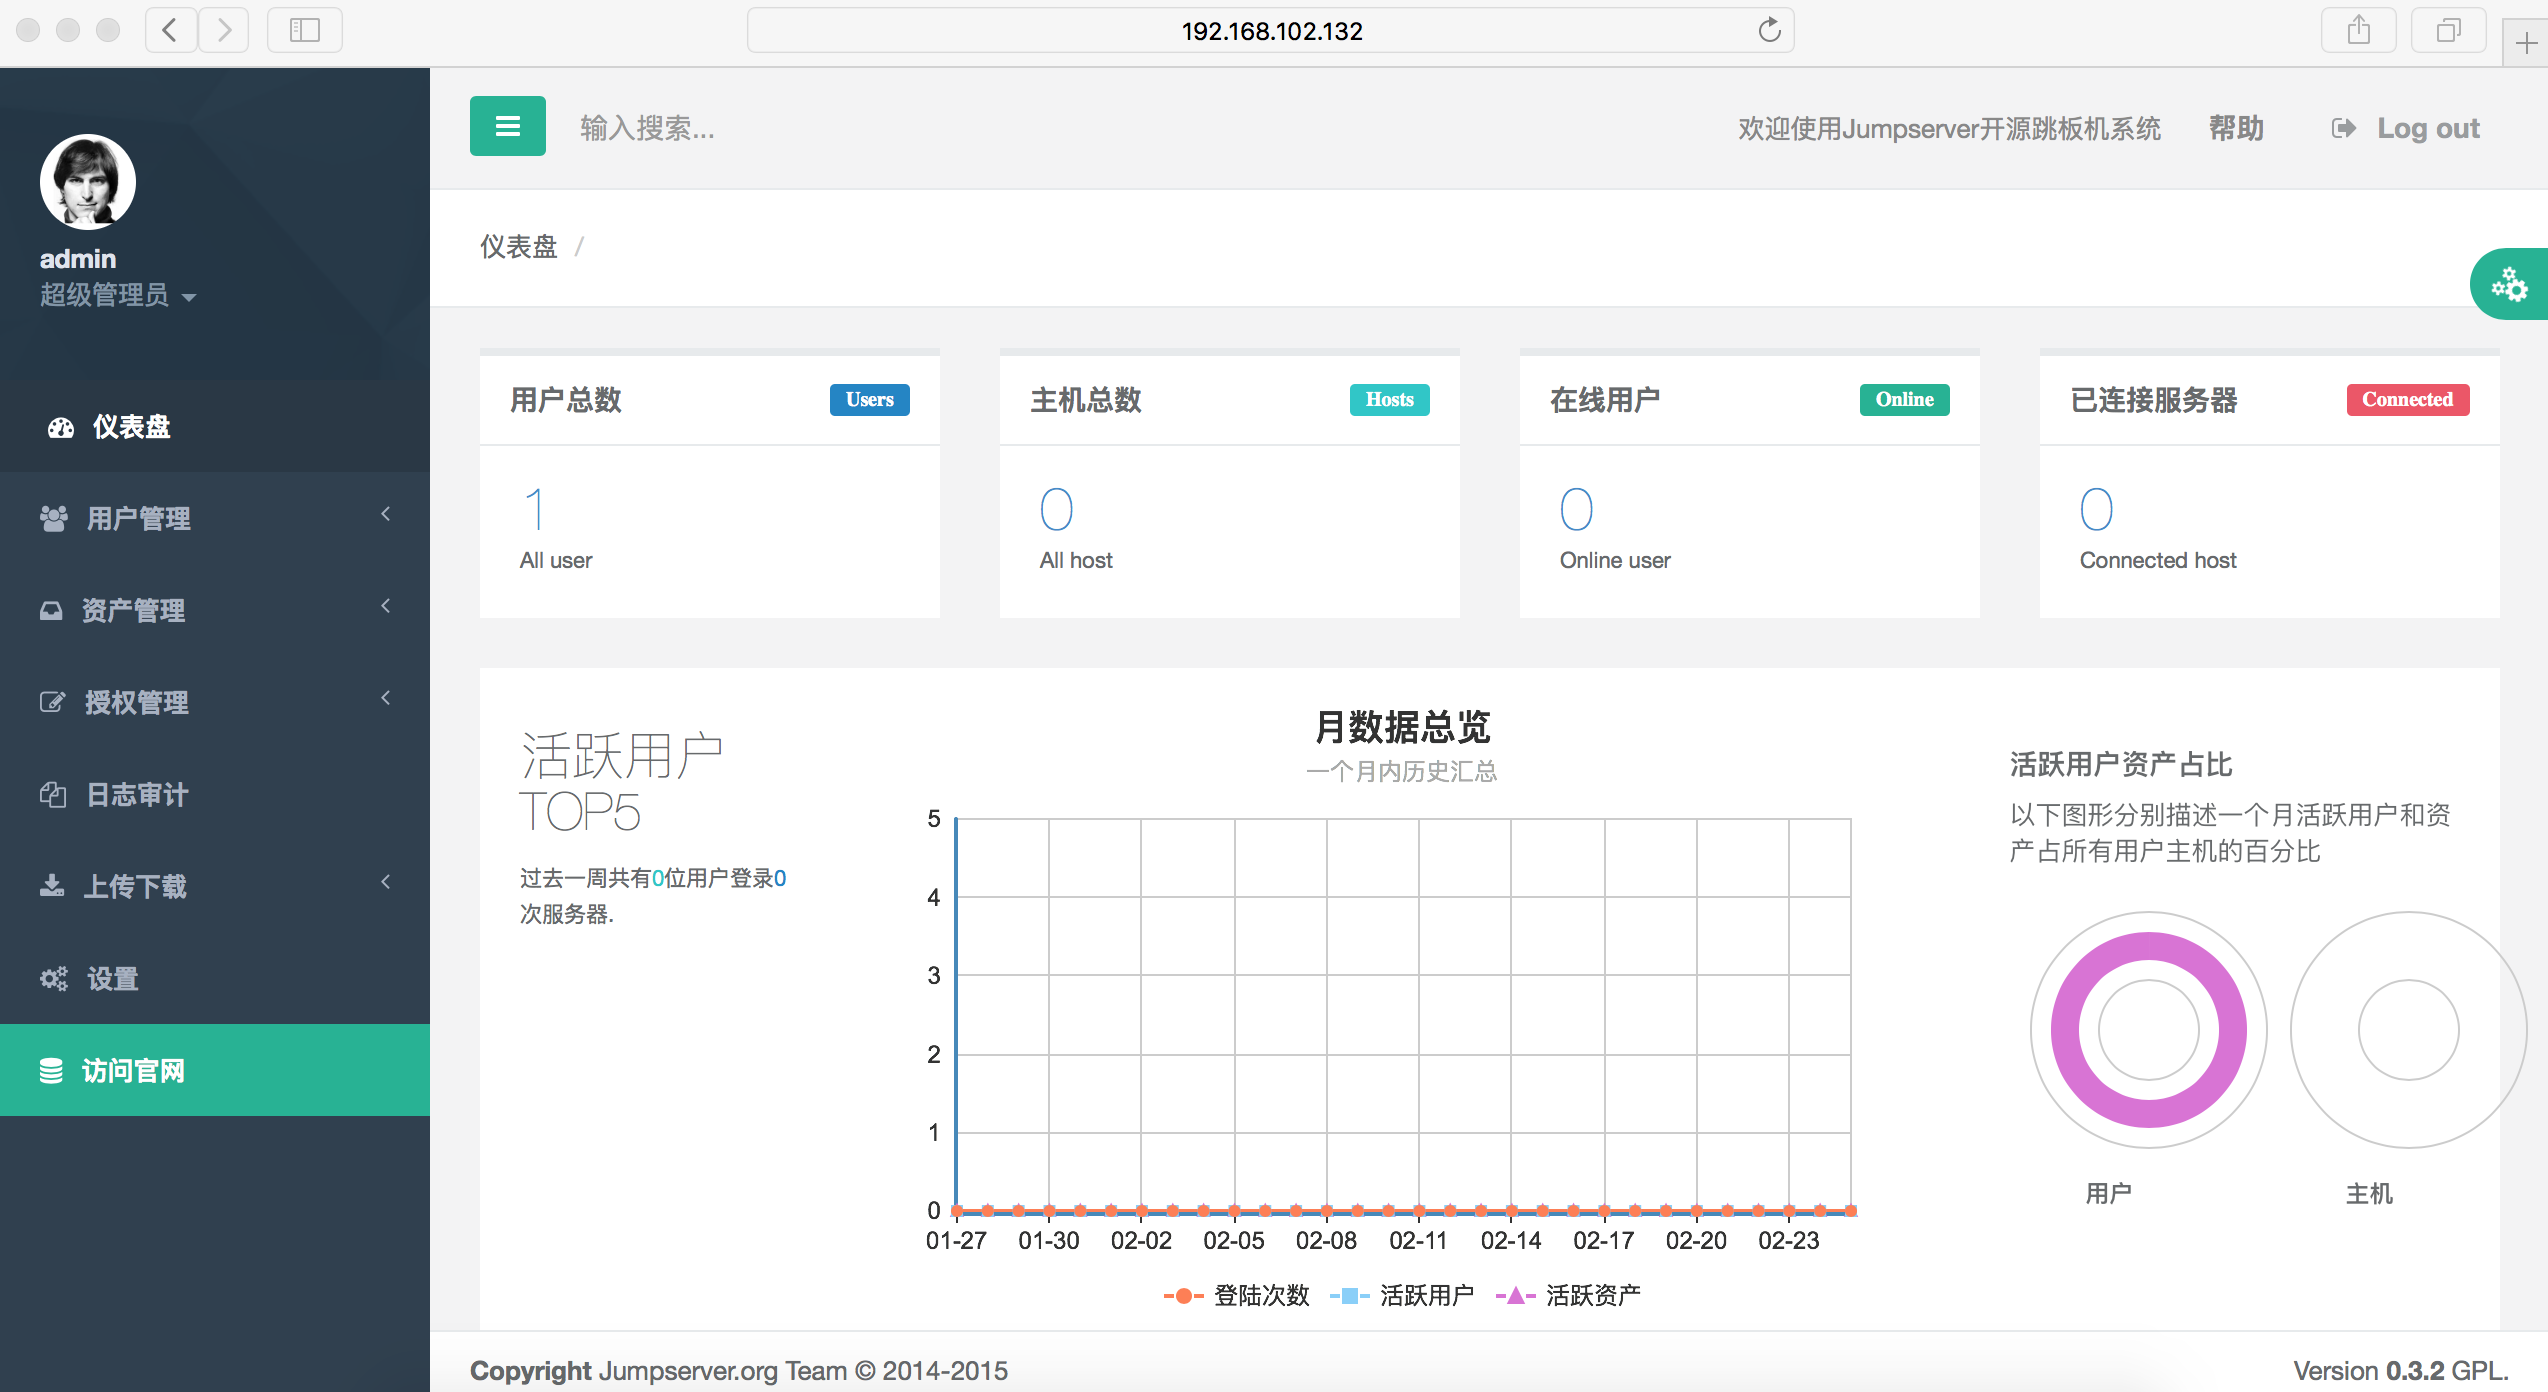Screen dimensions: 2548x1392
Task: Click the 月数据总览 chart title
Action: pyautogui.click(x=1402, y=727)
